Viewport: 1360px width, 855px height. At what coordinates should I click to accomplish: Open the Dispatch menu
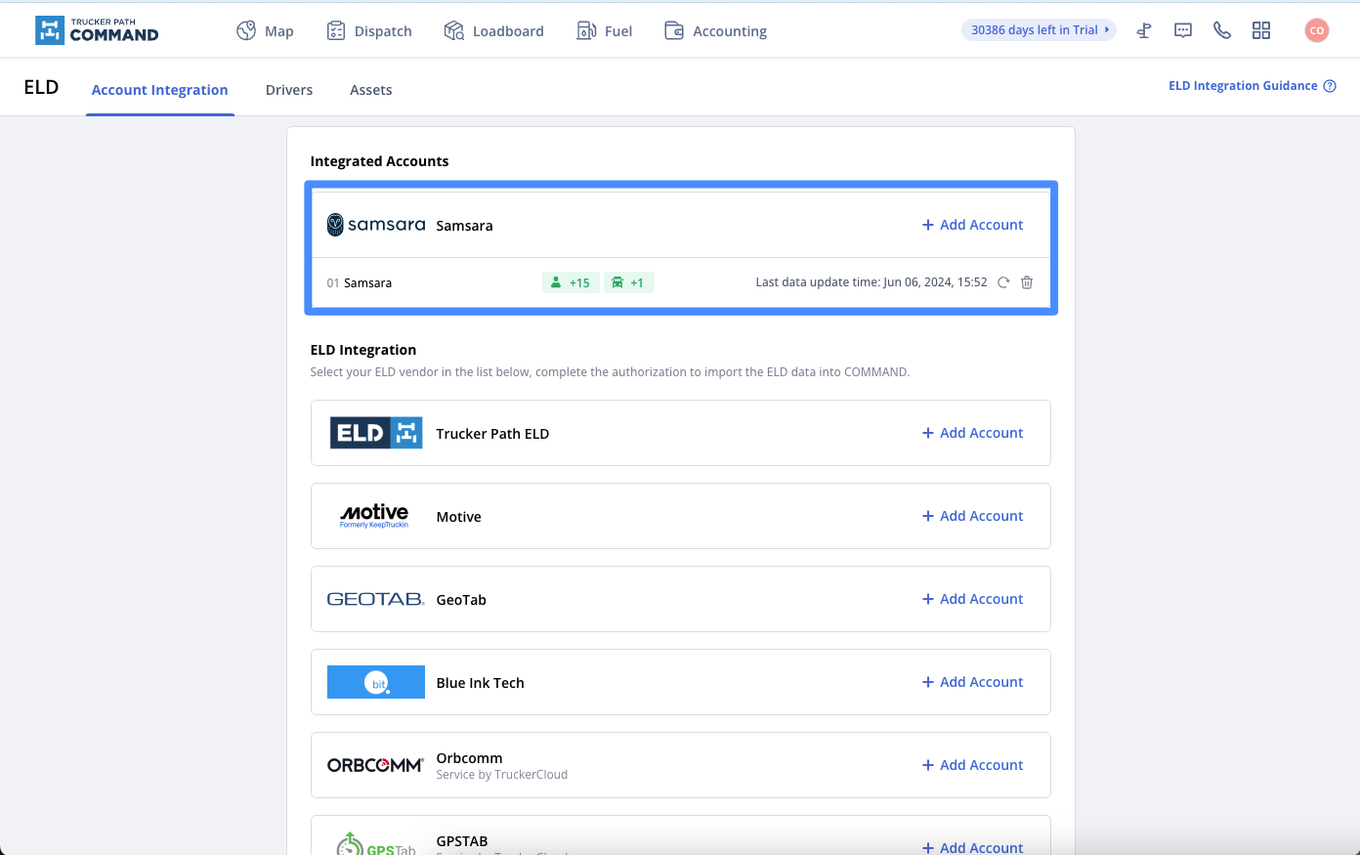369,31
